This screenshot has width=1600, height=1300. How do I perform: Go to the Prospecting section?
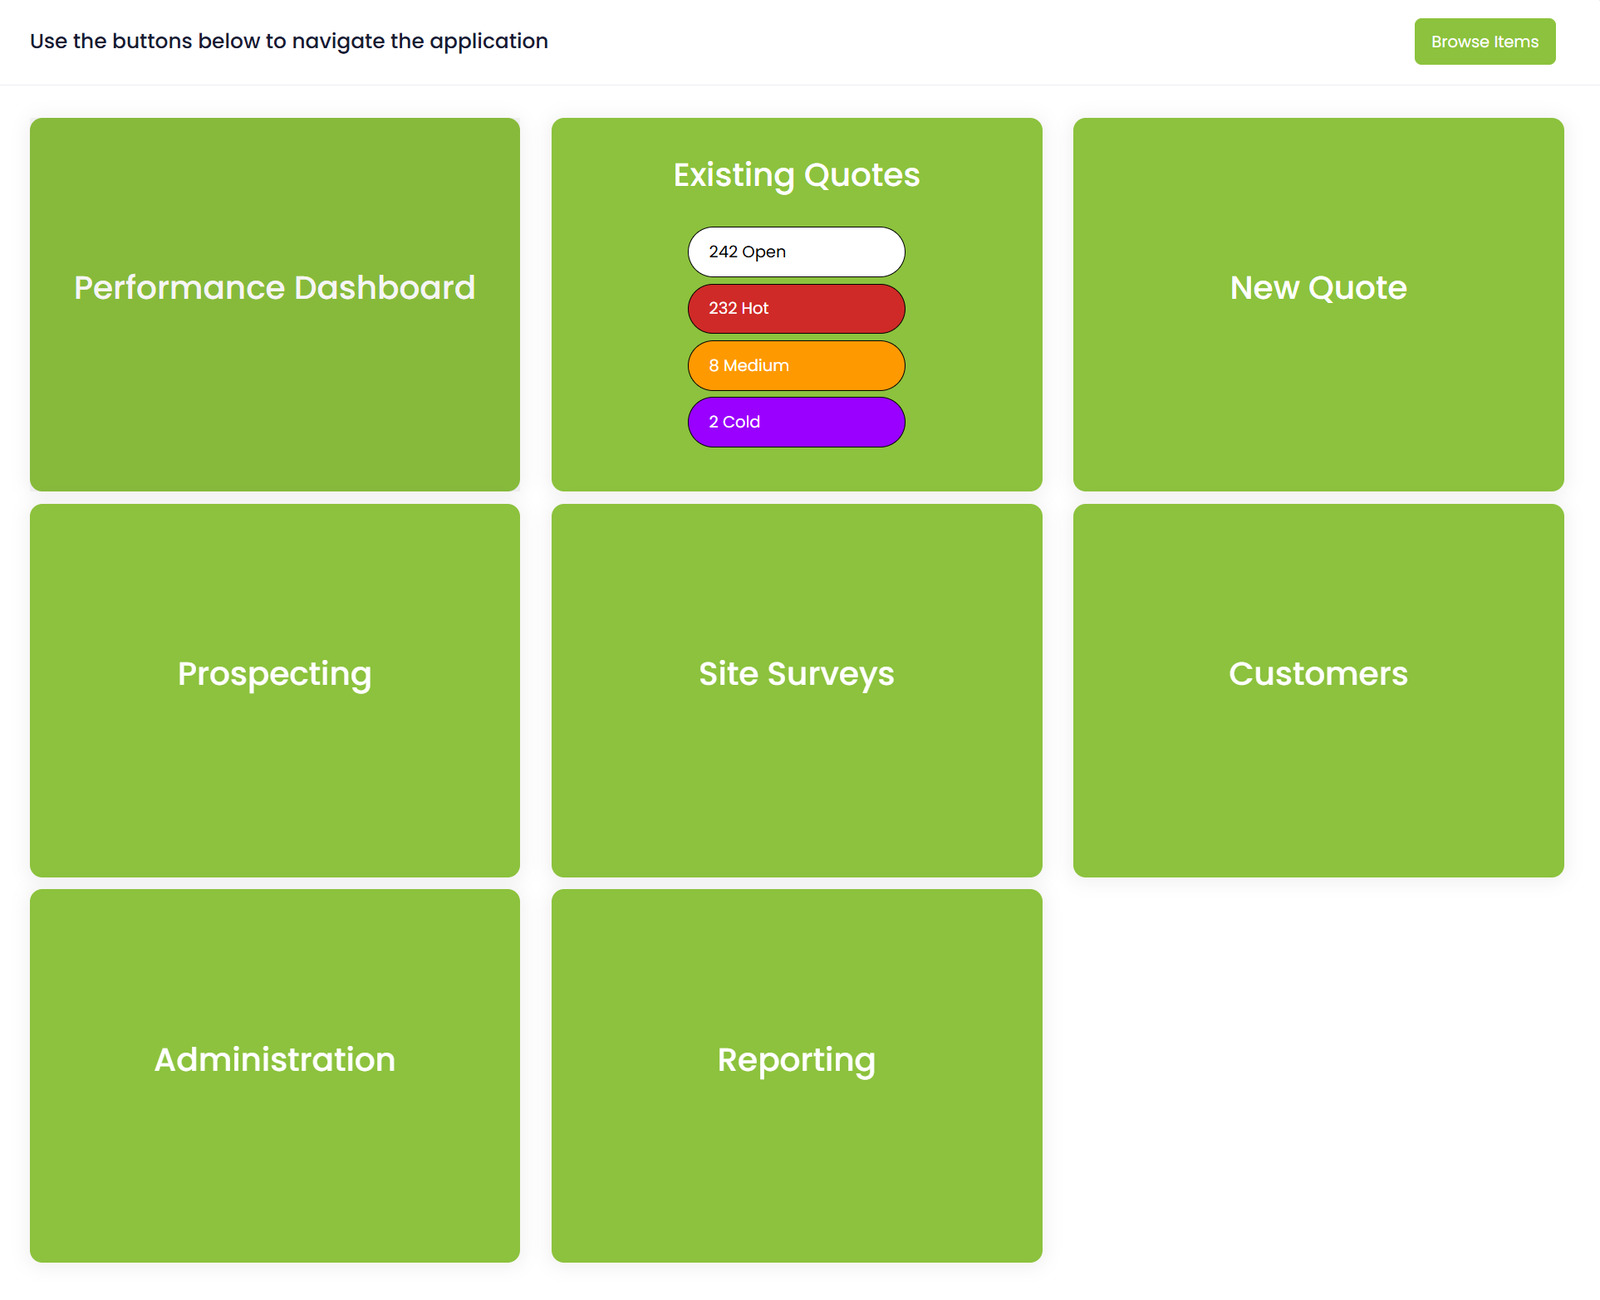click(x=275, y=690)
